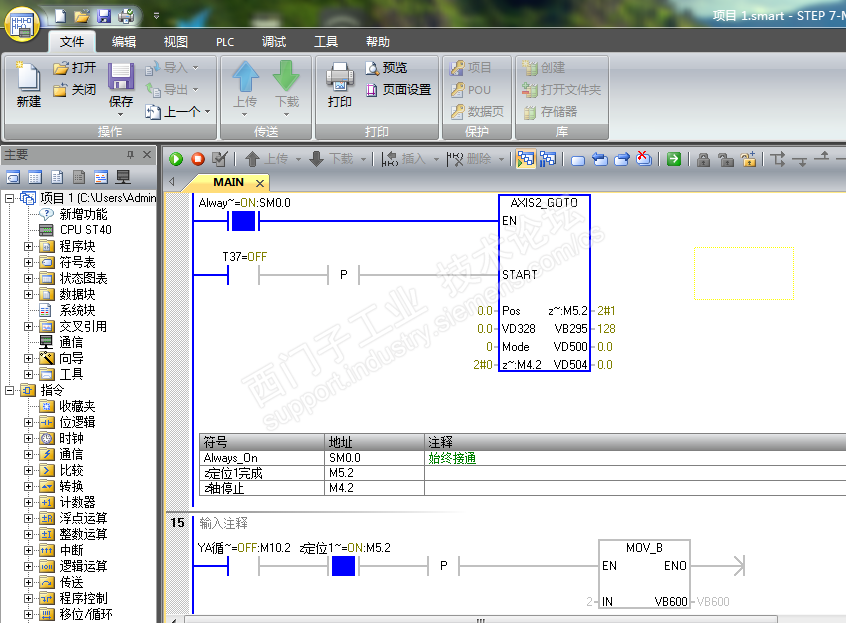Screen dimensions: 846x623
Task: Switch to the 工具 ribbon tab
Action: tap(326, 42)
